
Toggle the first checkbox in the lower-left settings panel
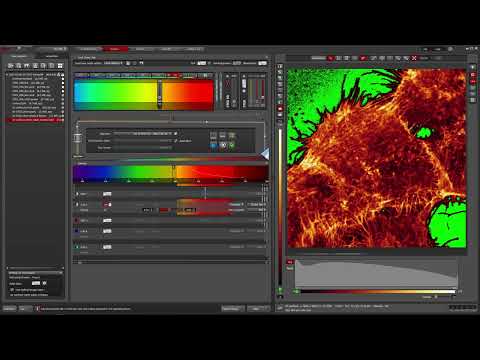12,290
